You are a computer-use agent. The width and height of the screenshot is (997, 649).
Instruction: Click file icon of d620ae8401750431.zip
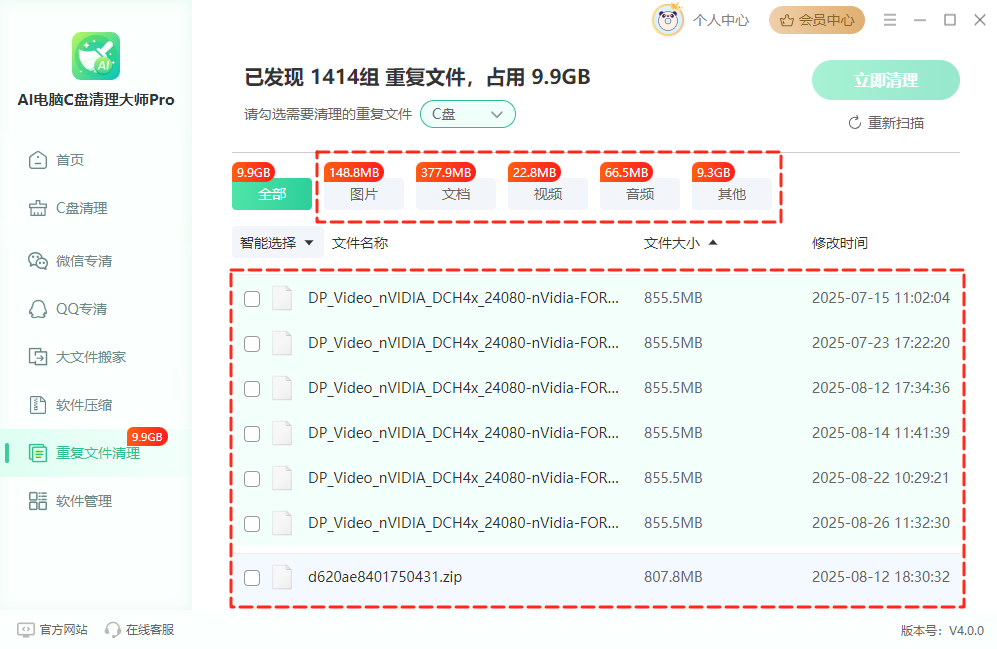click(282, 577)
